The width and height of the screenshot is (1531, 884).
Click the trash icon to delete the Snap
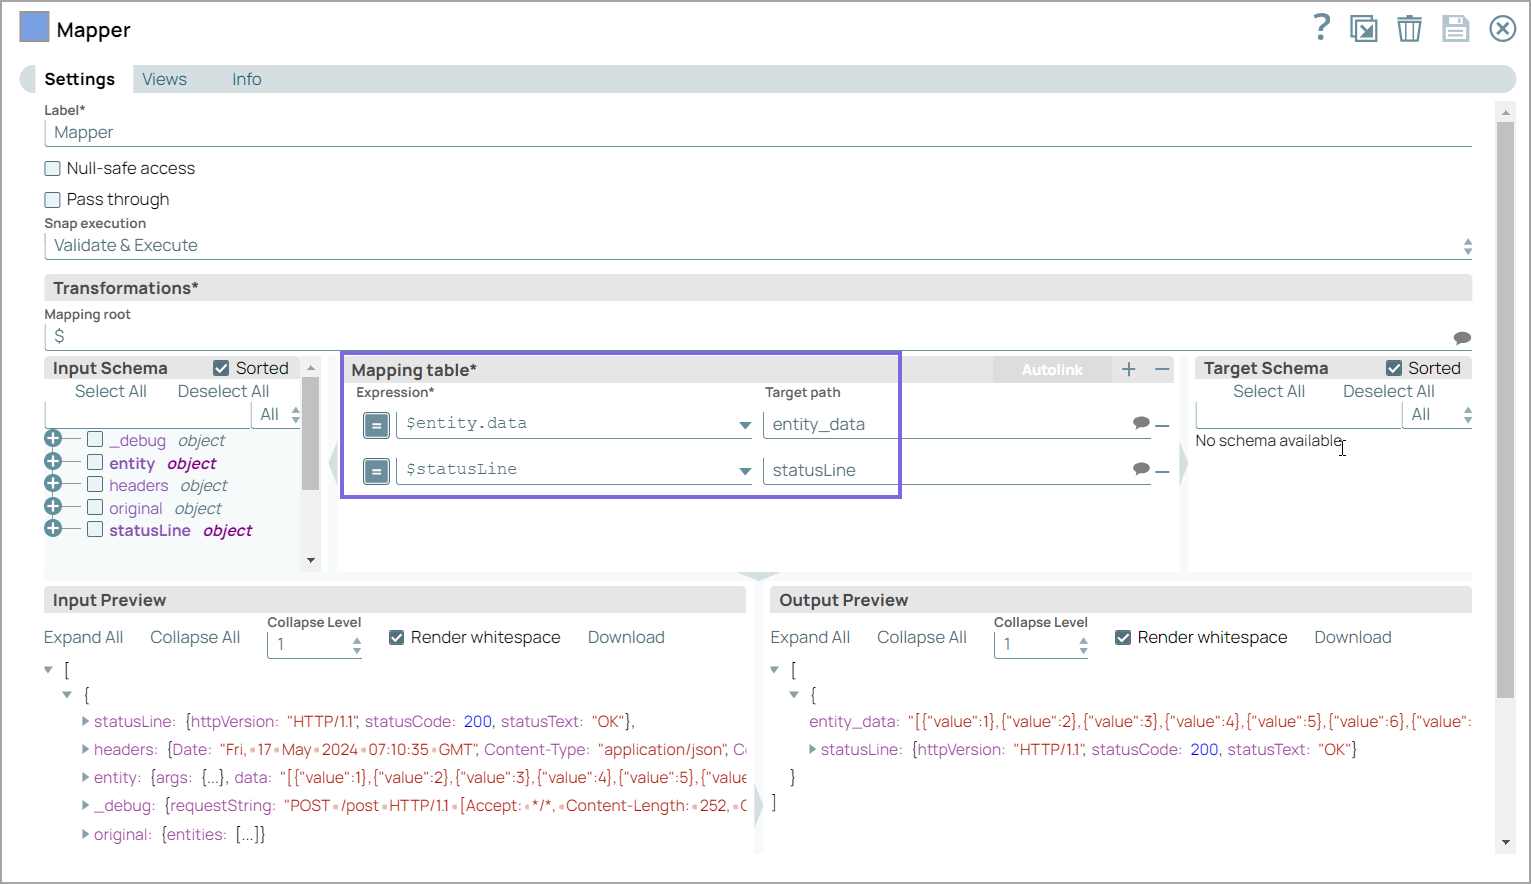click(x=1409, y=29)
